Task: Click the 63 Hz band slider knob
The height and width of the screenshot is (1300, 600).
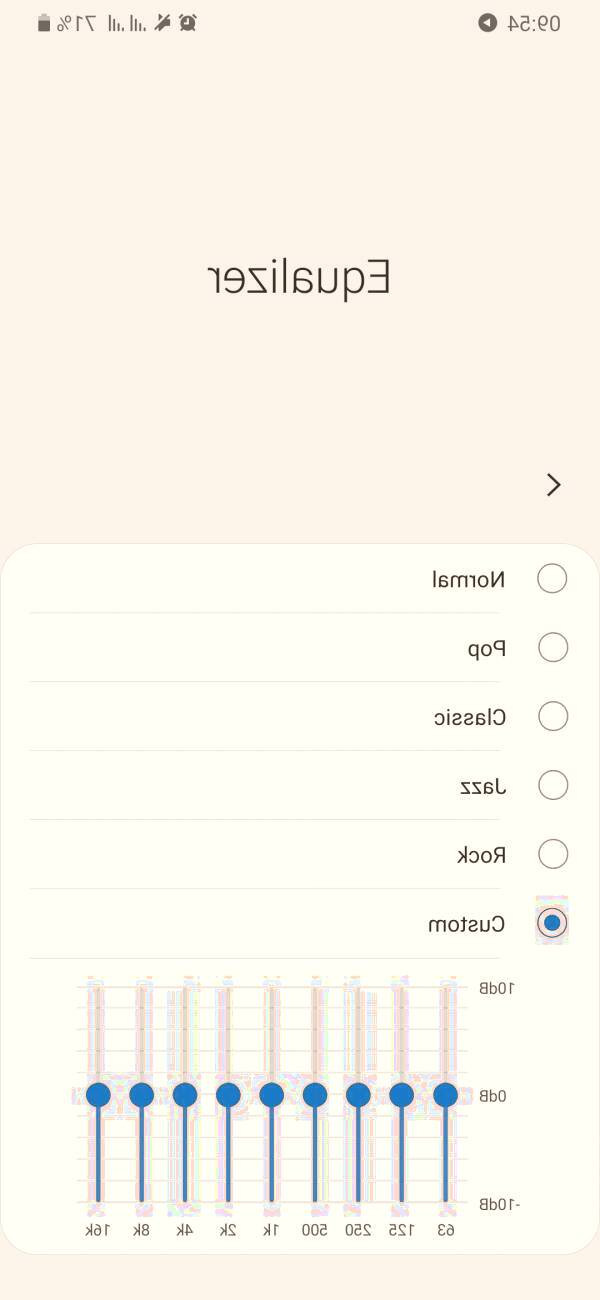Action: 445,1095
